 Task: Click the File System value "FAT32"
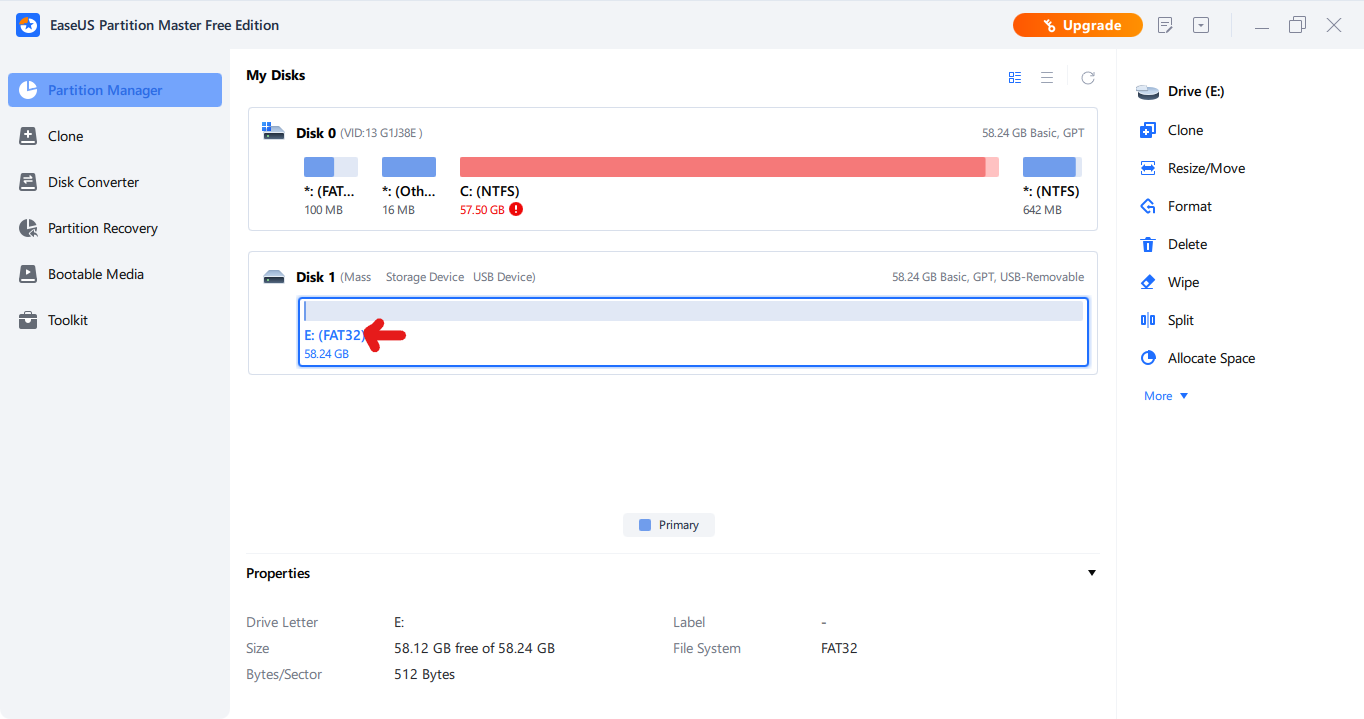(x=839, y=648)
